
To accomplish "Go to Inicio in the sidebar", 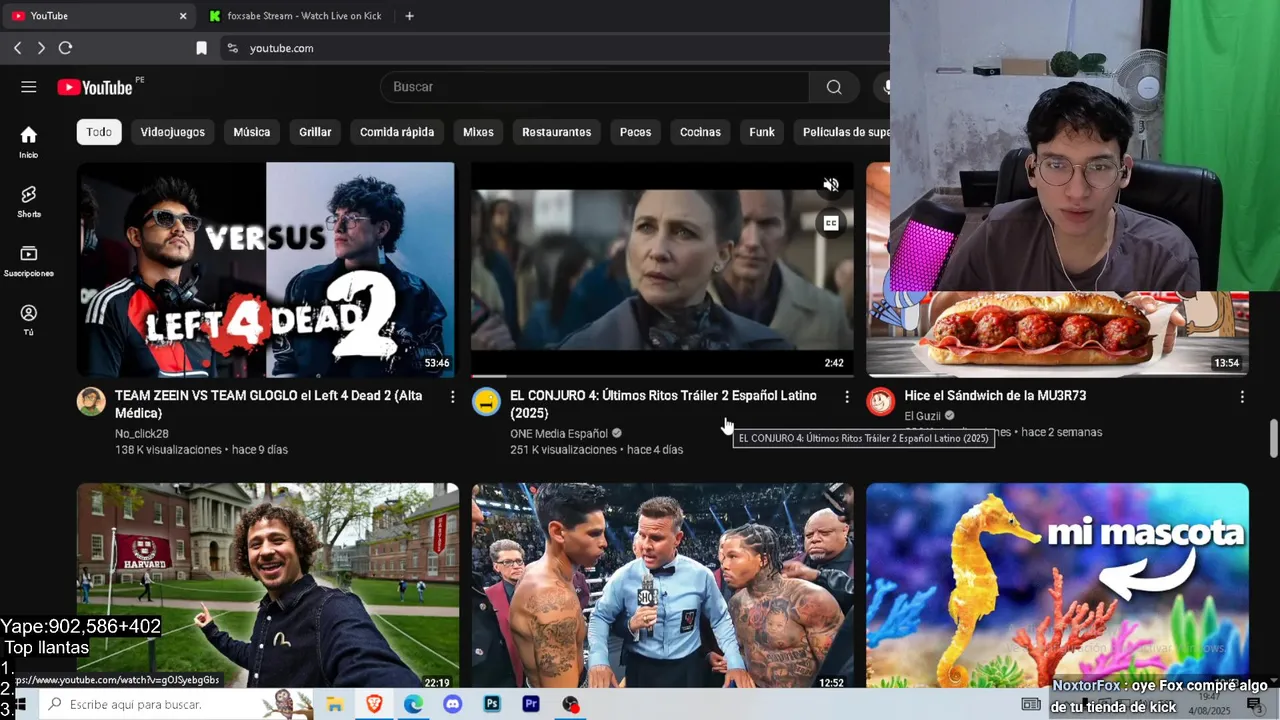I will click(x=28, y=142).
